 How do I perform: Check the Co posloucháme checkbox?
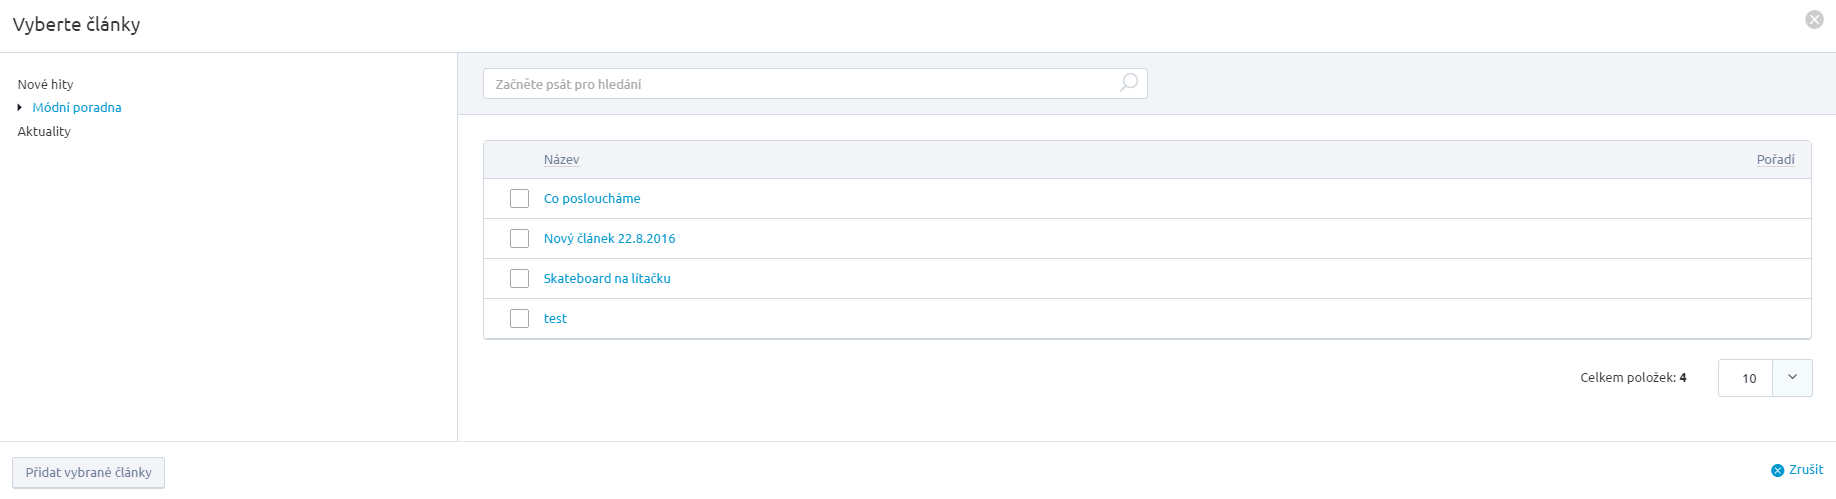tap(519, 199)
